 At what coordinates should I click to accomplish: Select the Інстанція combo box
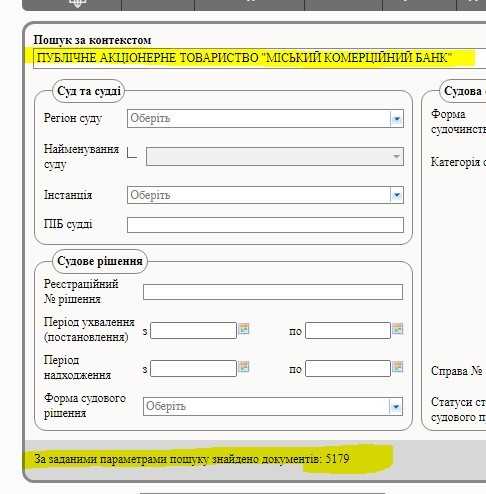[x=265, y=195]
